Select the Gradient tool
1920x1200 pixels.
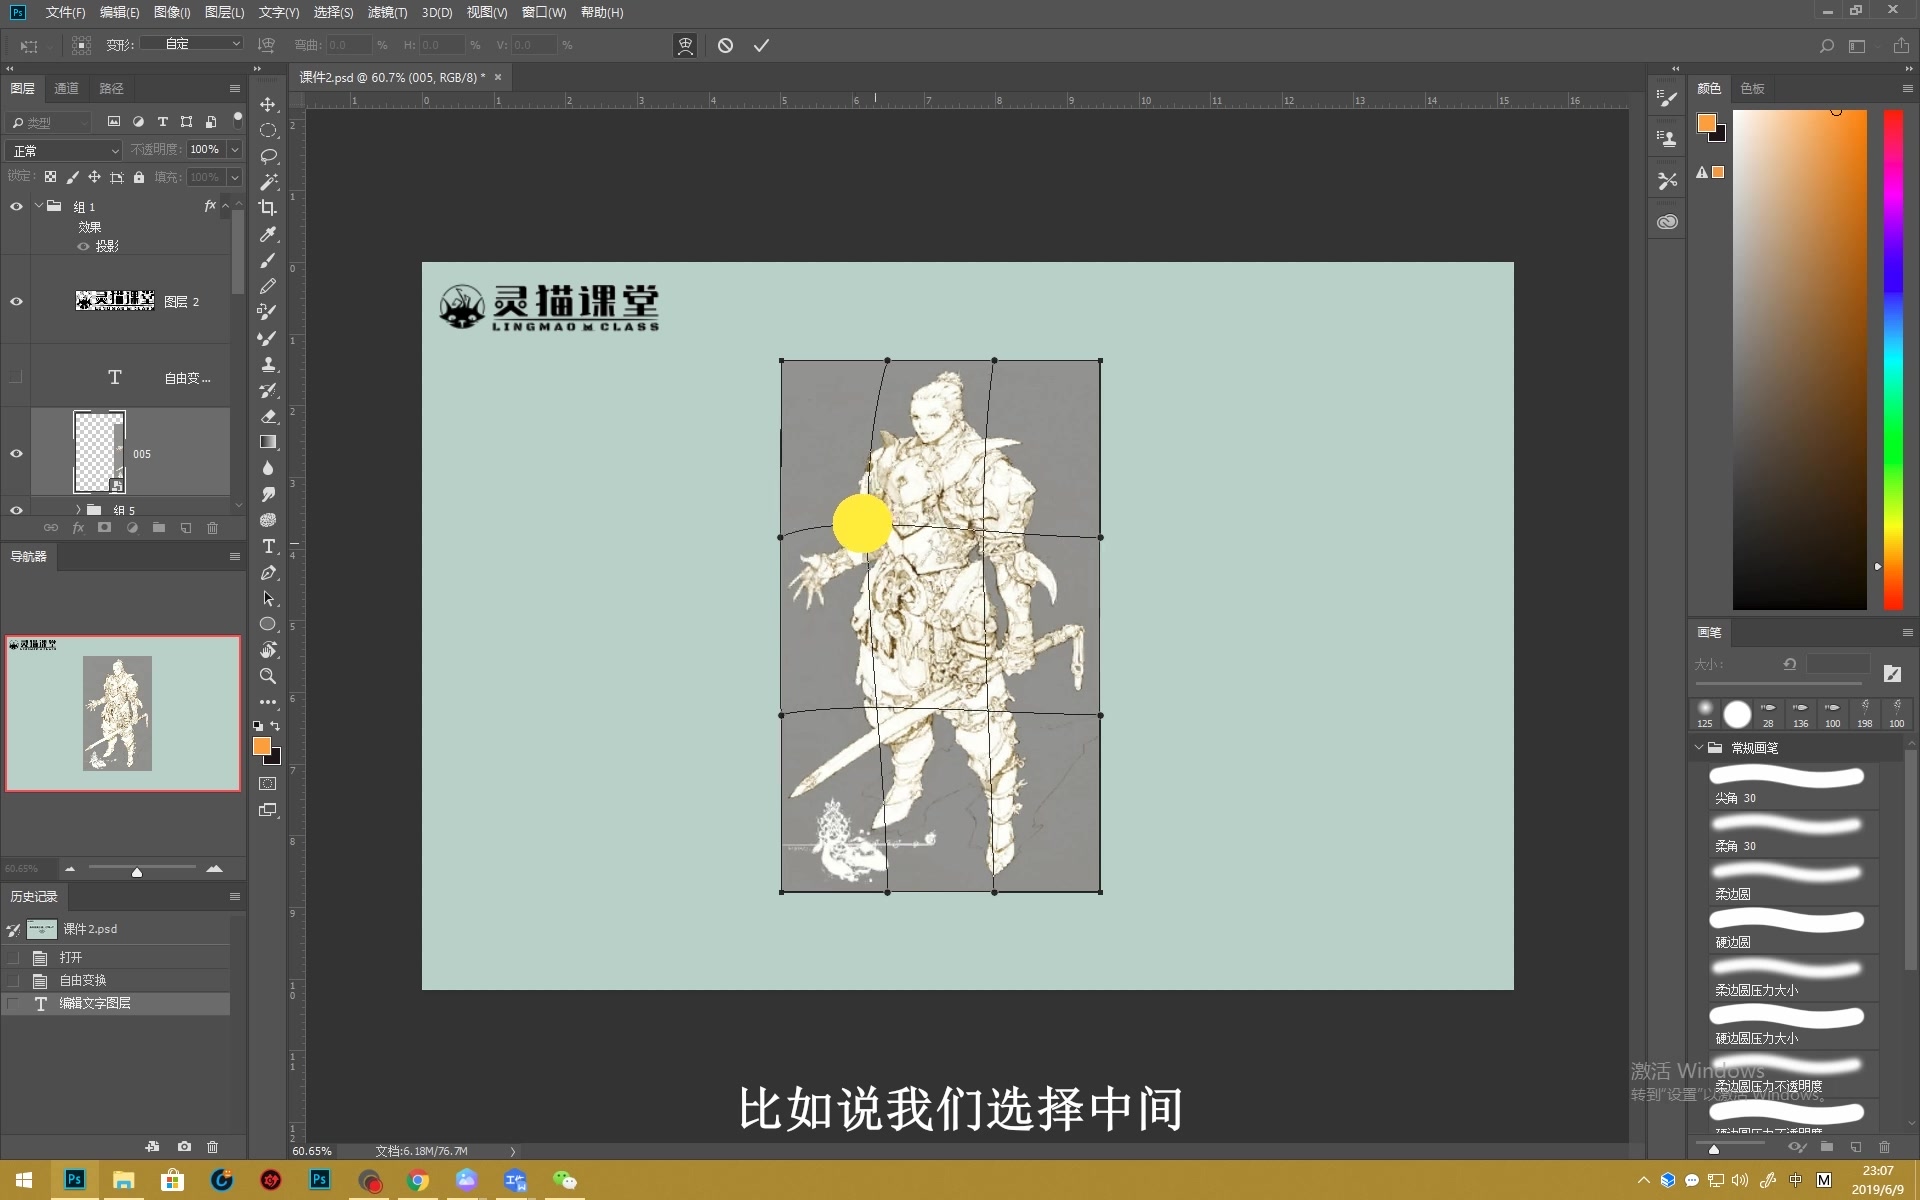click(x=268, y=442)
